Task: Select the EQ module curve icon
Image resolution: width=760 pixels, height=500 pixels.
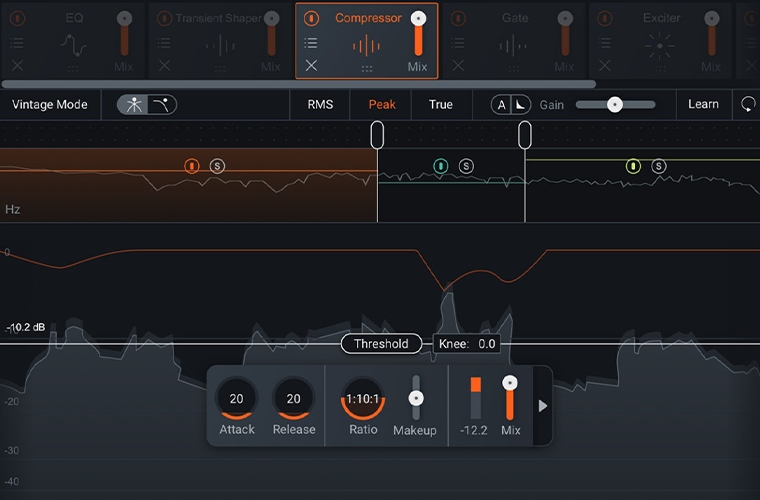Action: pos(74,45)
